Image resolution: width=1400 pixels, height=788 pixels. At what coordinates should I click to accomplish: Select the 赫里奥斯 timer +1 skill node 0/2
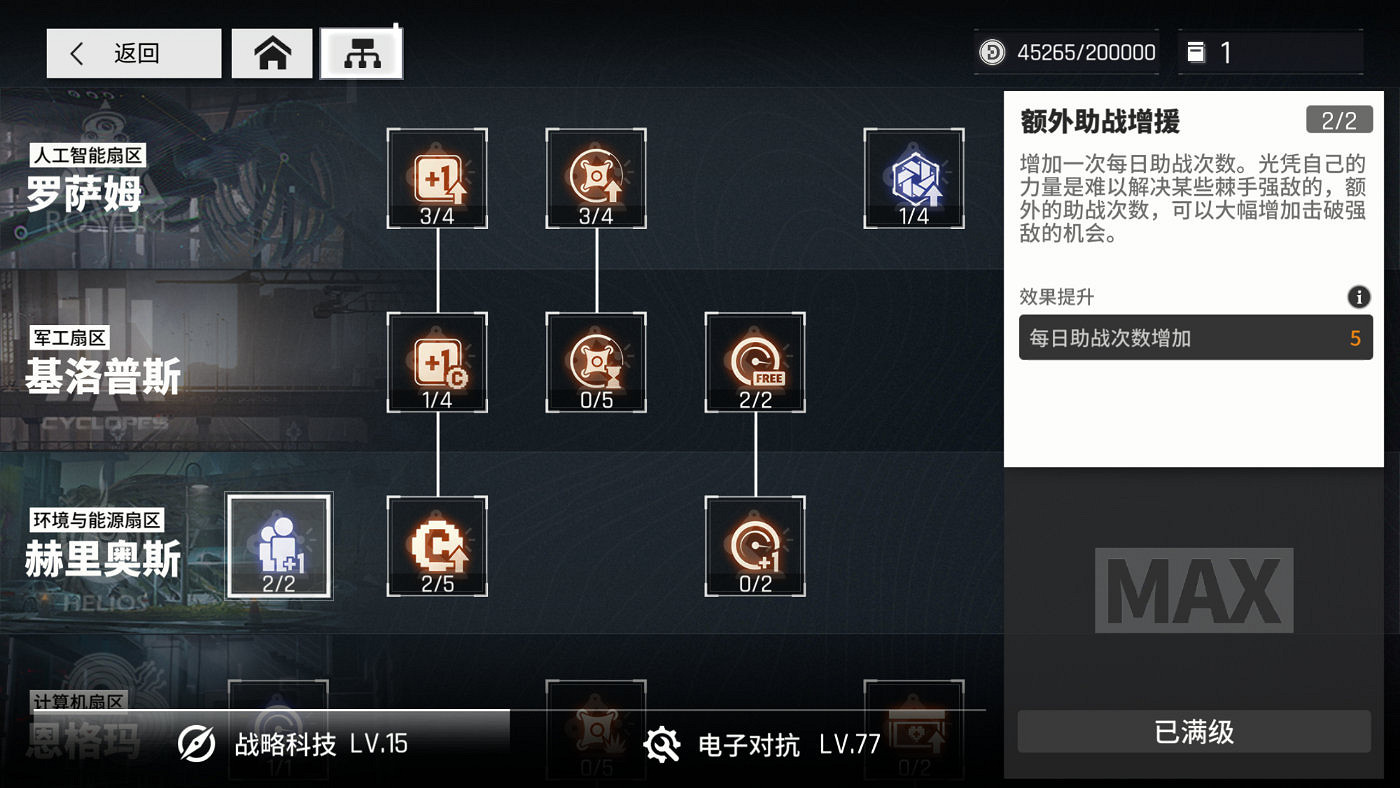point(755,546)
